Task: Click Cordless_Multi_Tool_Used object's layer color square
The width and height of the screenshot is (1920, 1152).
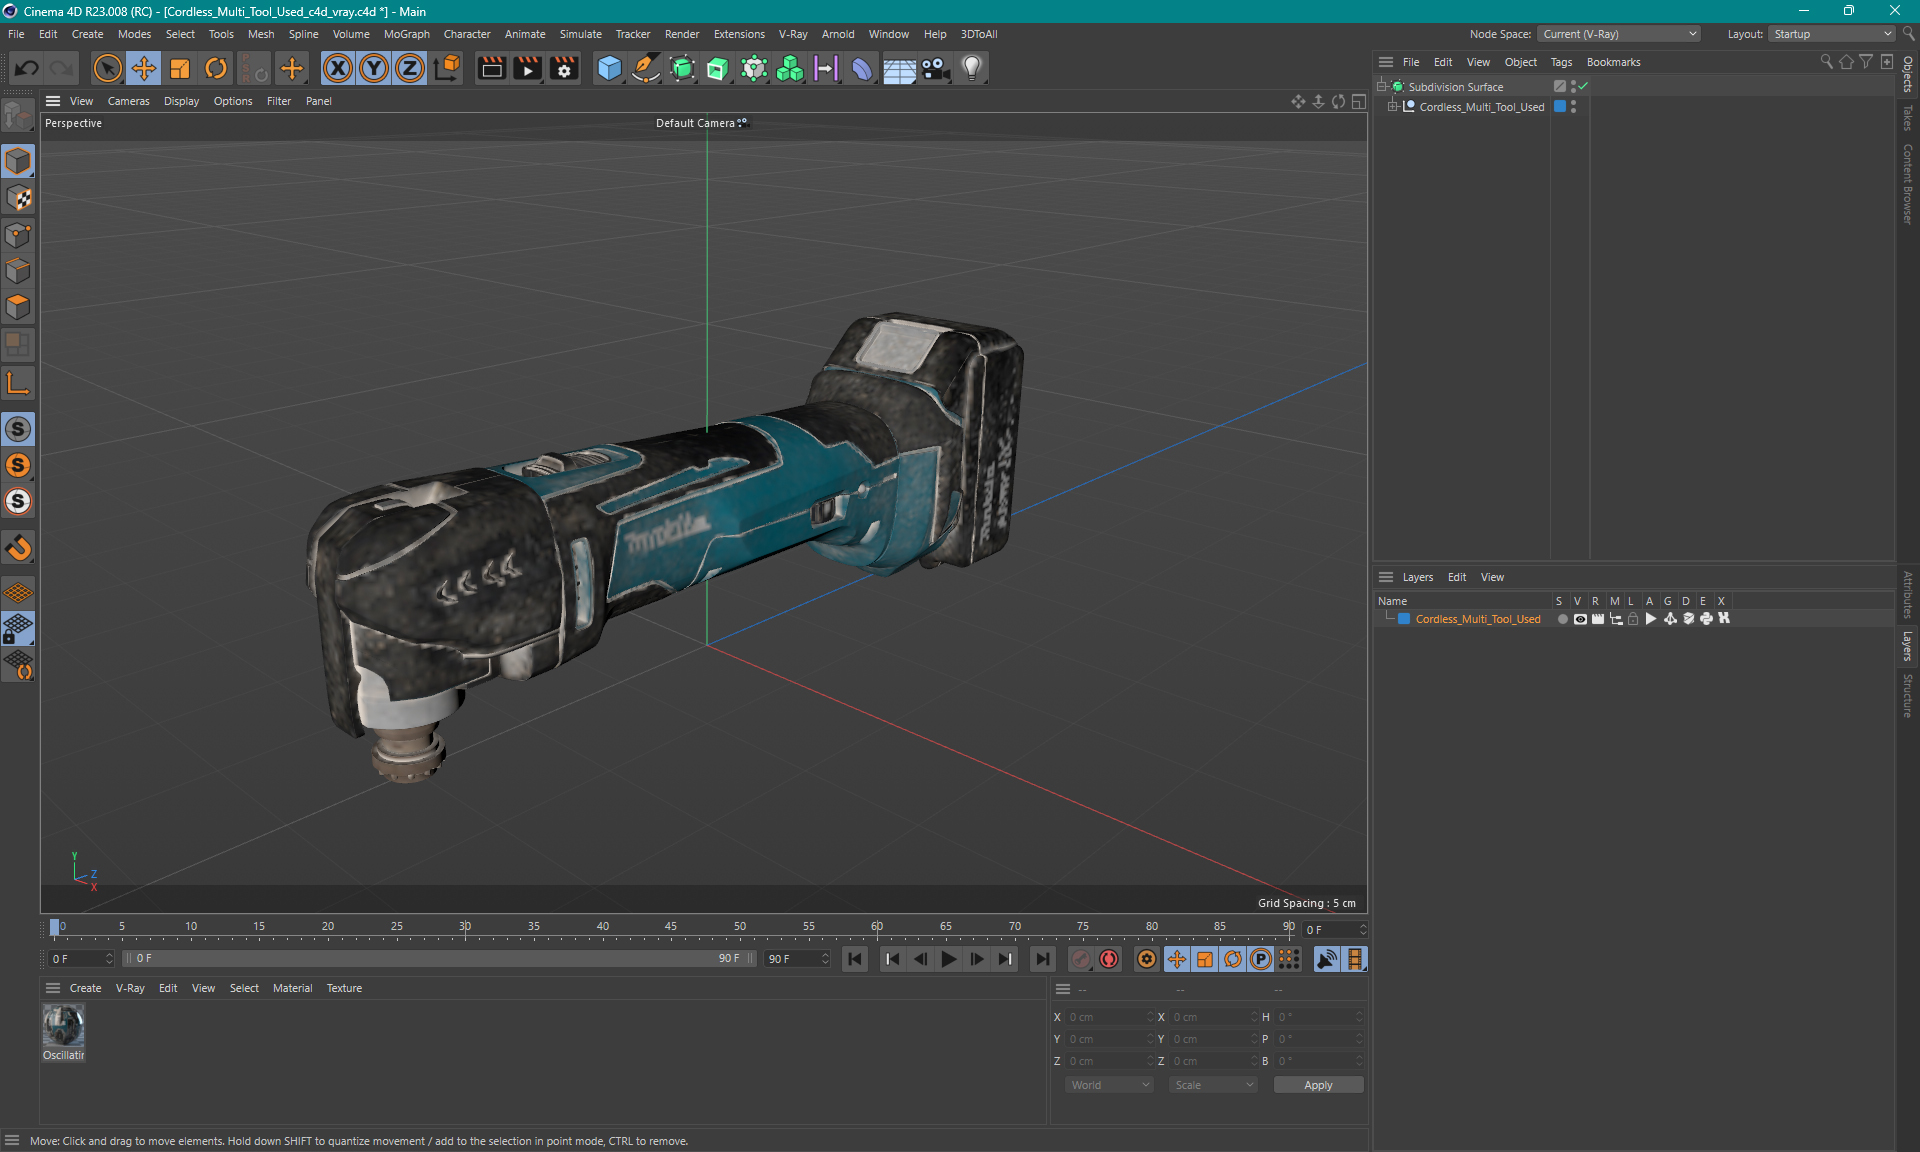Action: tap(1559, 106)
